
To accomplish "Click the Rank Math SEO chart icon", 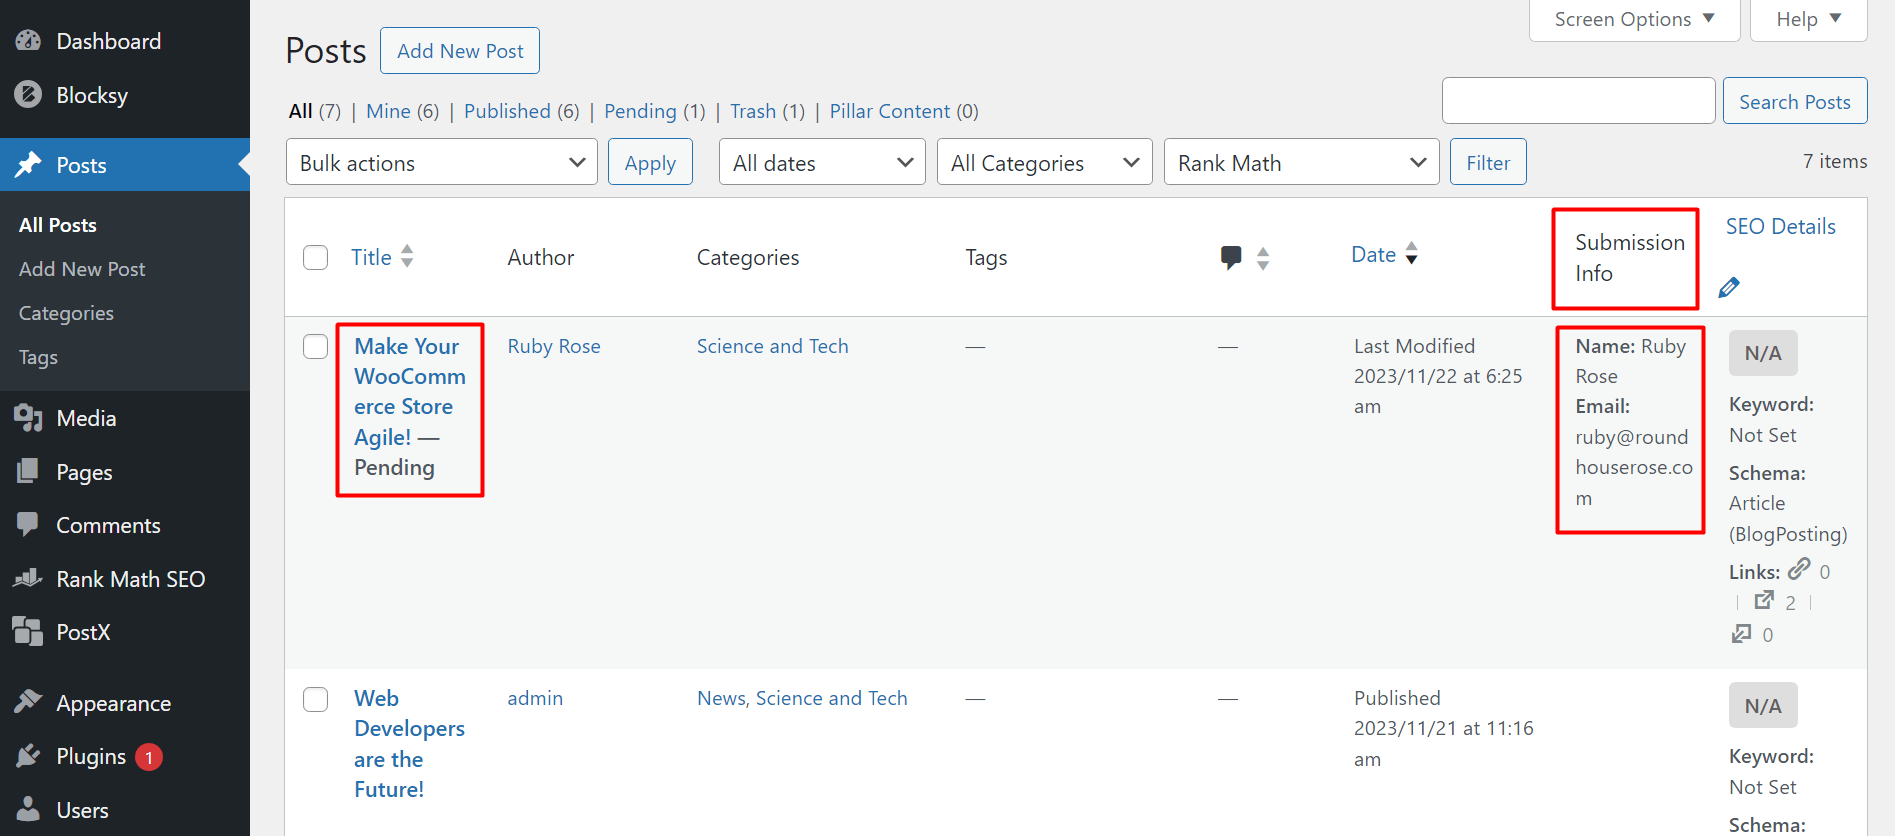I will click(x=28, y=579).
